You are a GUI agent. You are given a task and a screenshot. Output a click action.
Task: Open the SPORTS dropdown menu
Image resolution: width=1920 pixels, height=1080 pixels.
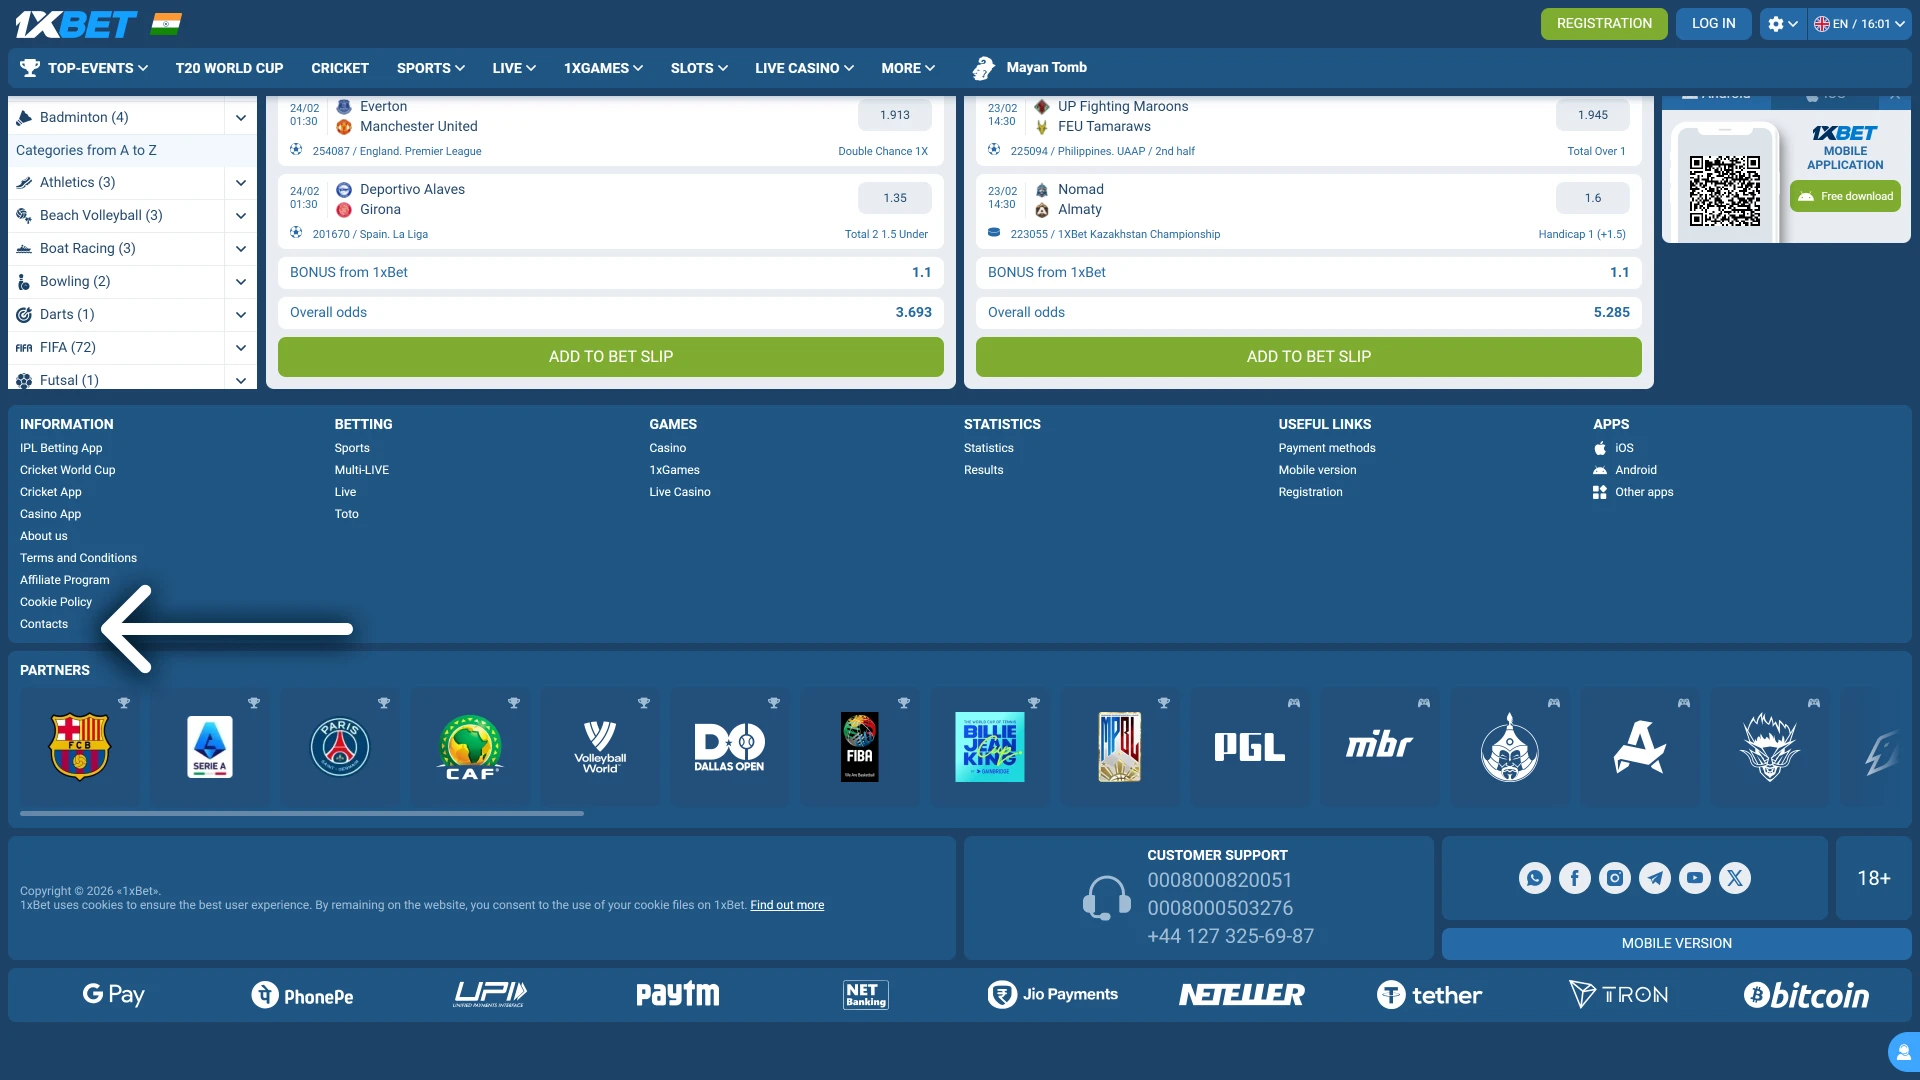click(430, 68)
